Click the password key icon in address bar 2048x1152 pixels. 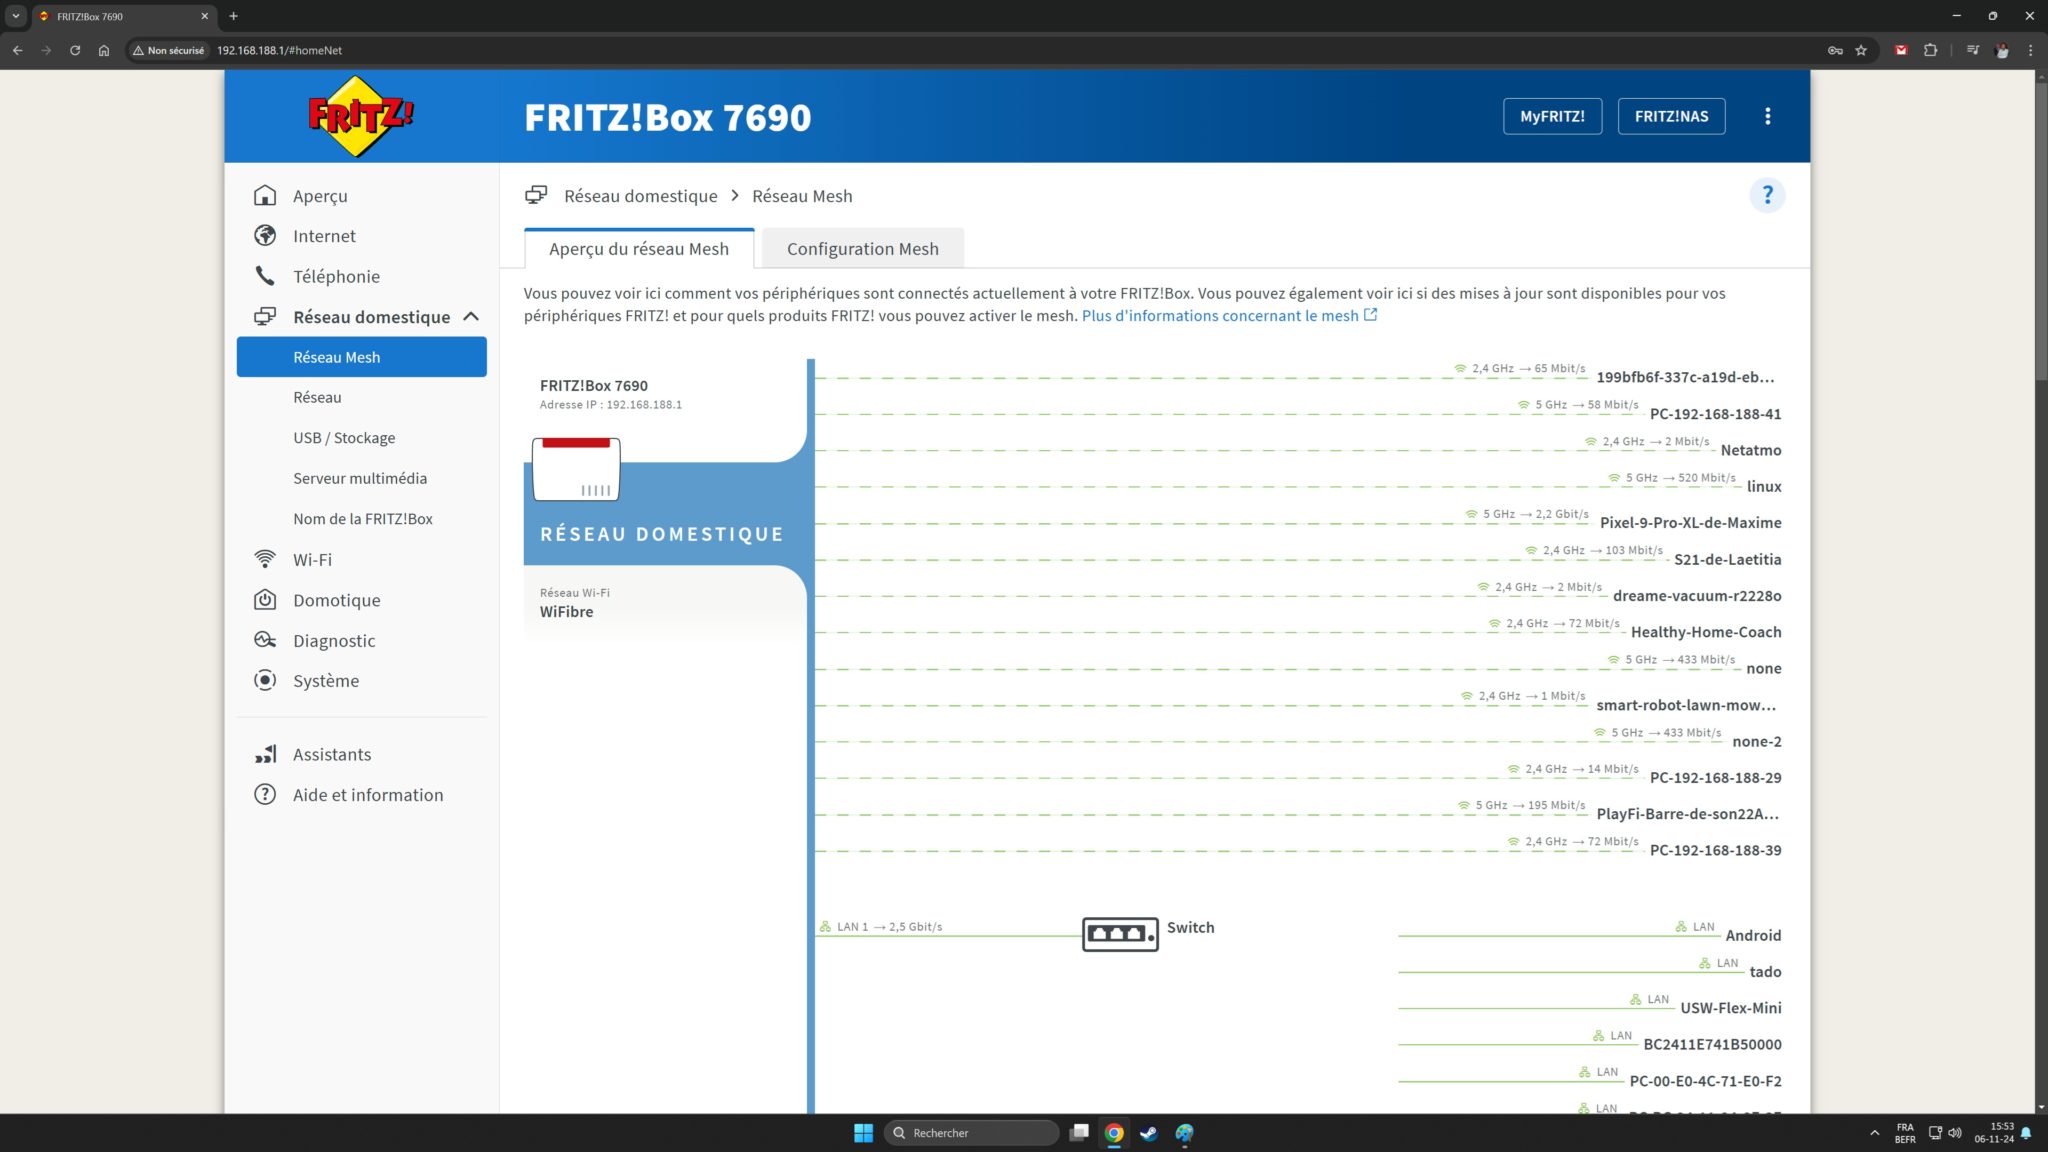point(1835,50)
